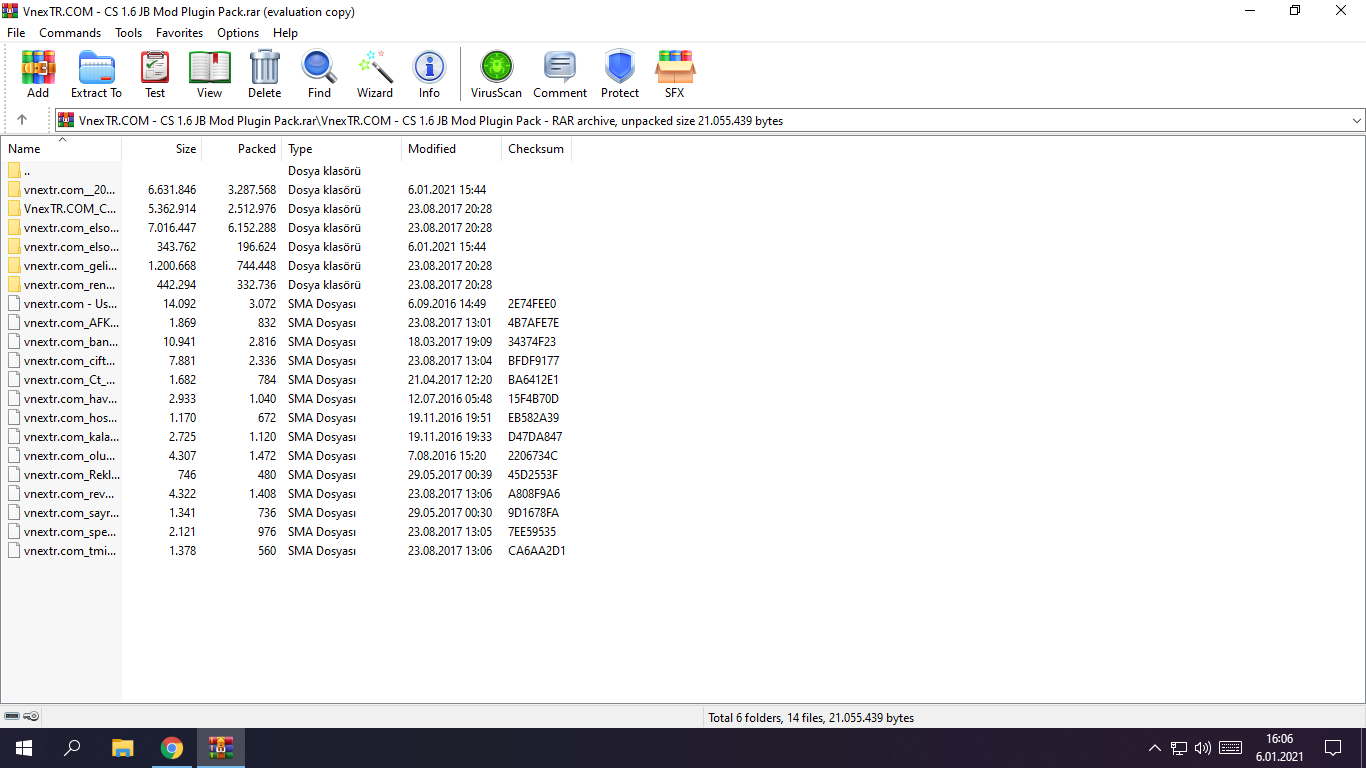Click the View toolbar icon
The width and height of the screenshot is (1366, 768).
pos(210,75)
